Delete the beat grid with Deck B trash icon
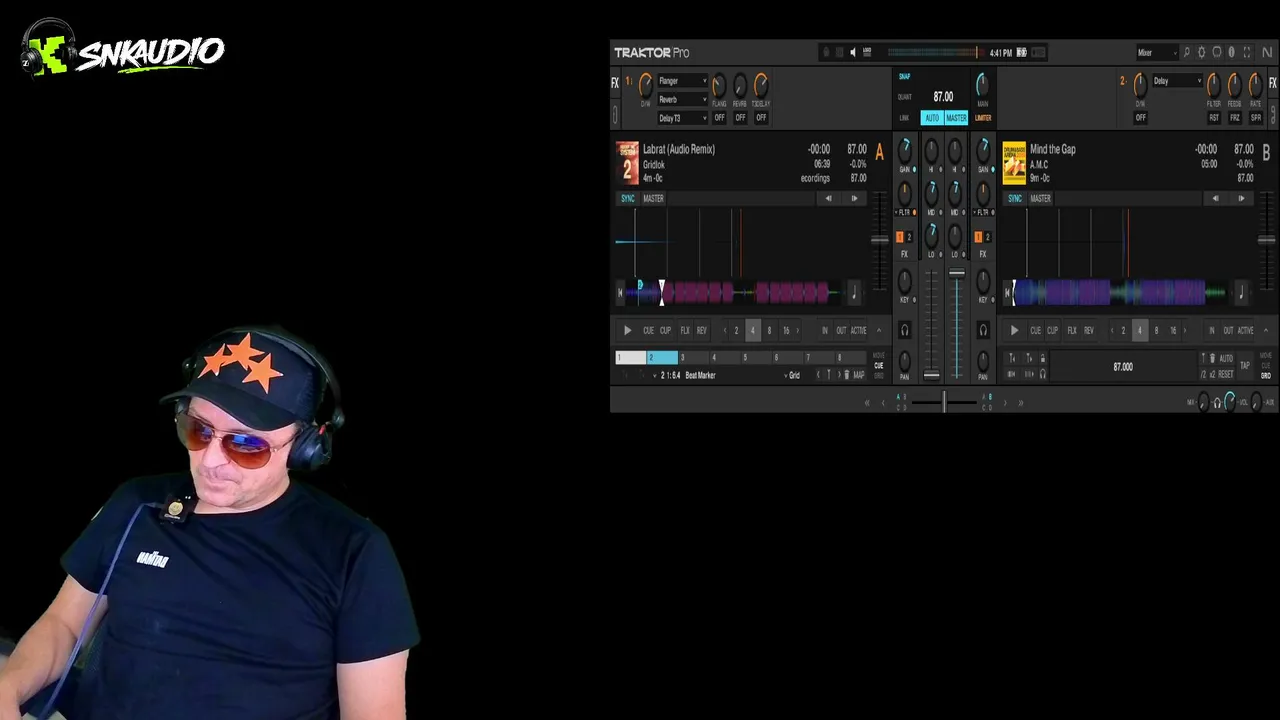Viewport: 1280px width, 720px height. 1212,359
